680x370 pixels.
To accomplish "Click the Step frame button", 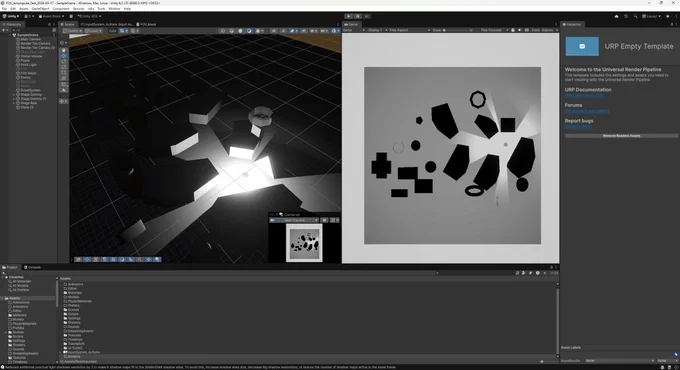I will 367,16.
